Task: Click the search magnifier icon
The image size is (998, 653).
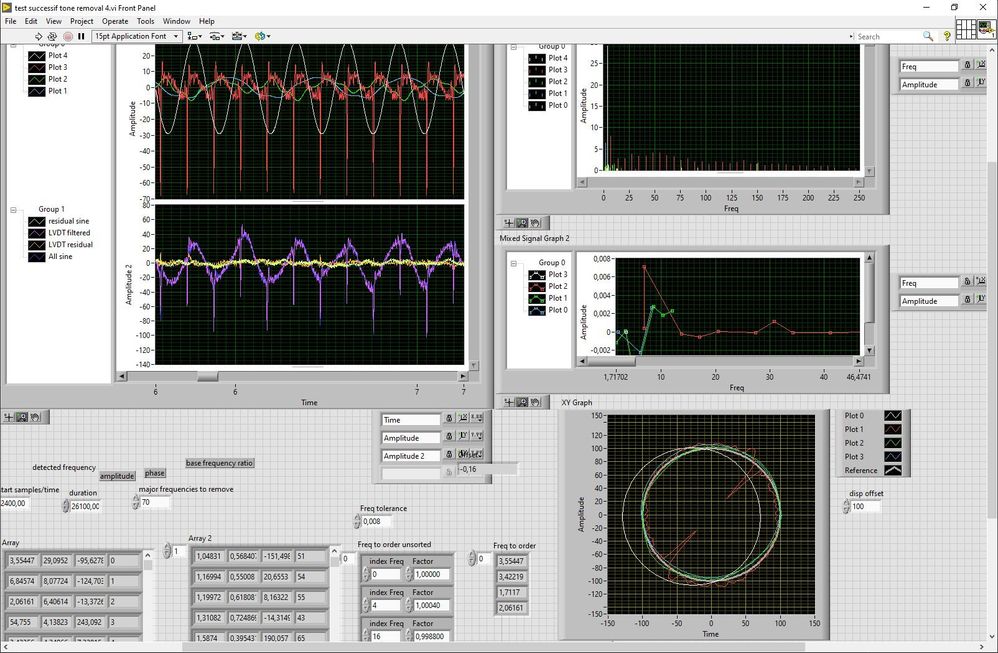Action: [928, 36]
